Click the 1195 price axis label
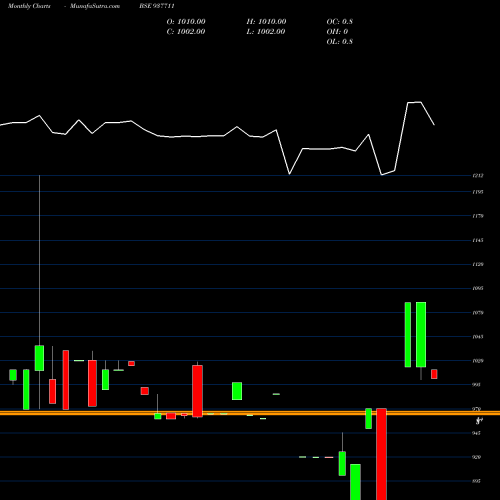This screenshot has height=500, width=500. tap(478, 192)
